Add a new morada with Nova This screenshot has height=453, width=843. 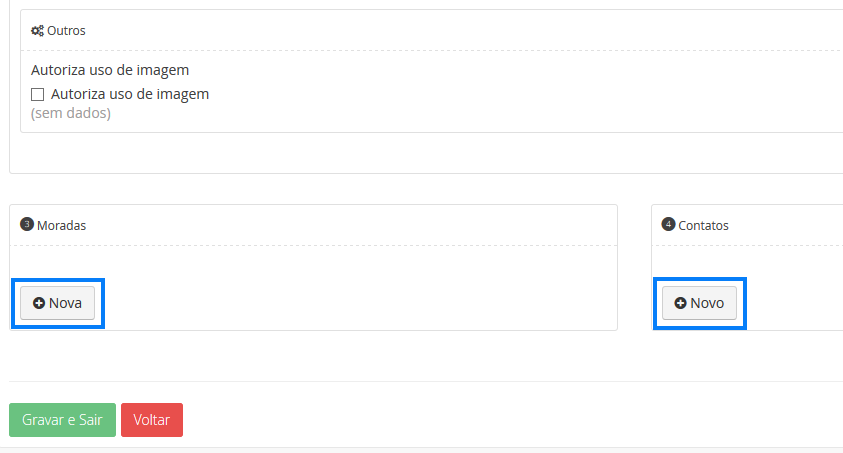click(x=58, y=303)
